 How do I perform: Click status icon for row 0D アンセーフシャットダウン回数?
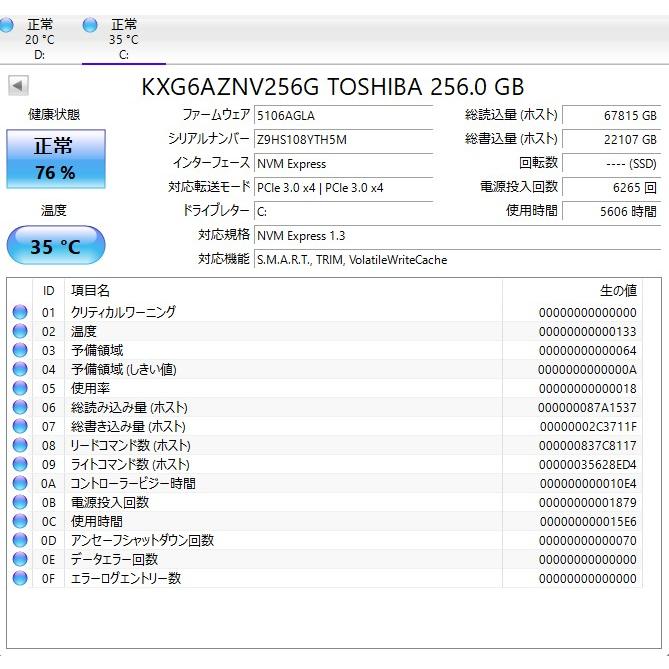coord(20,540)
